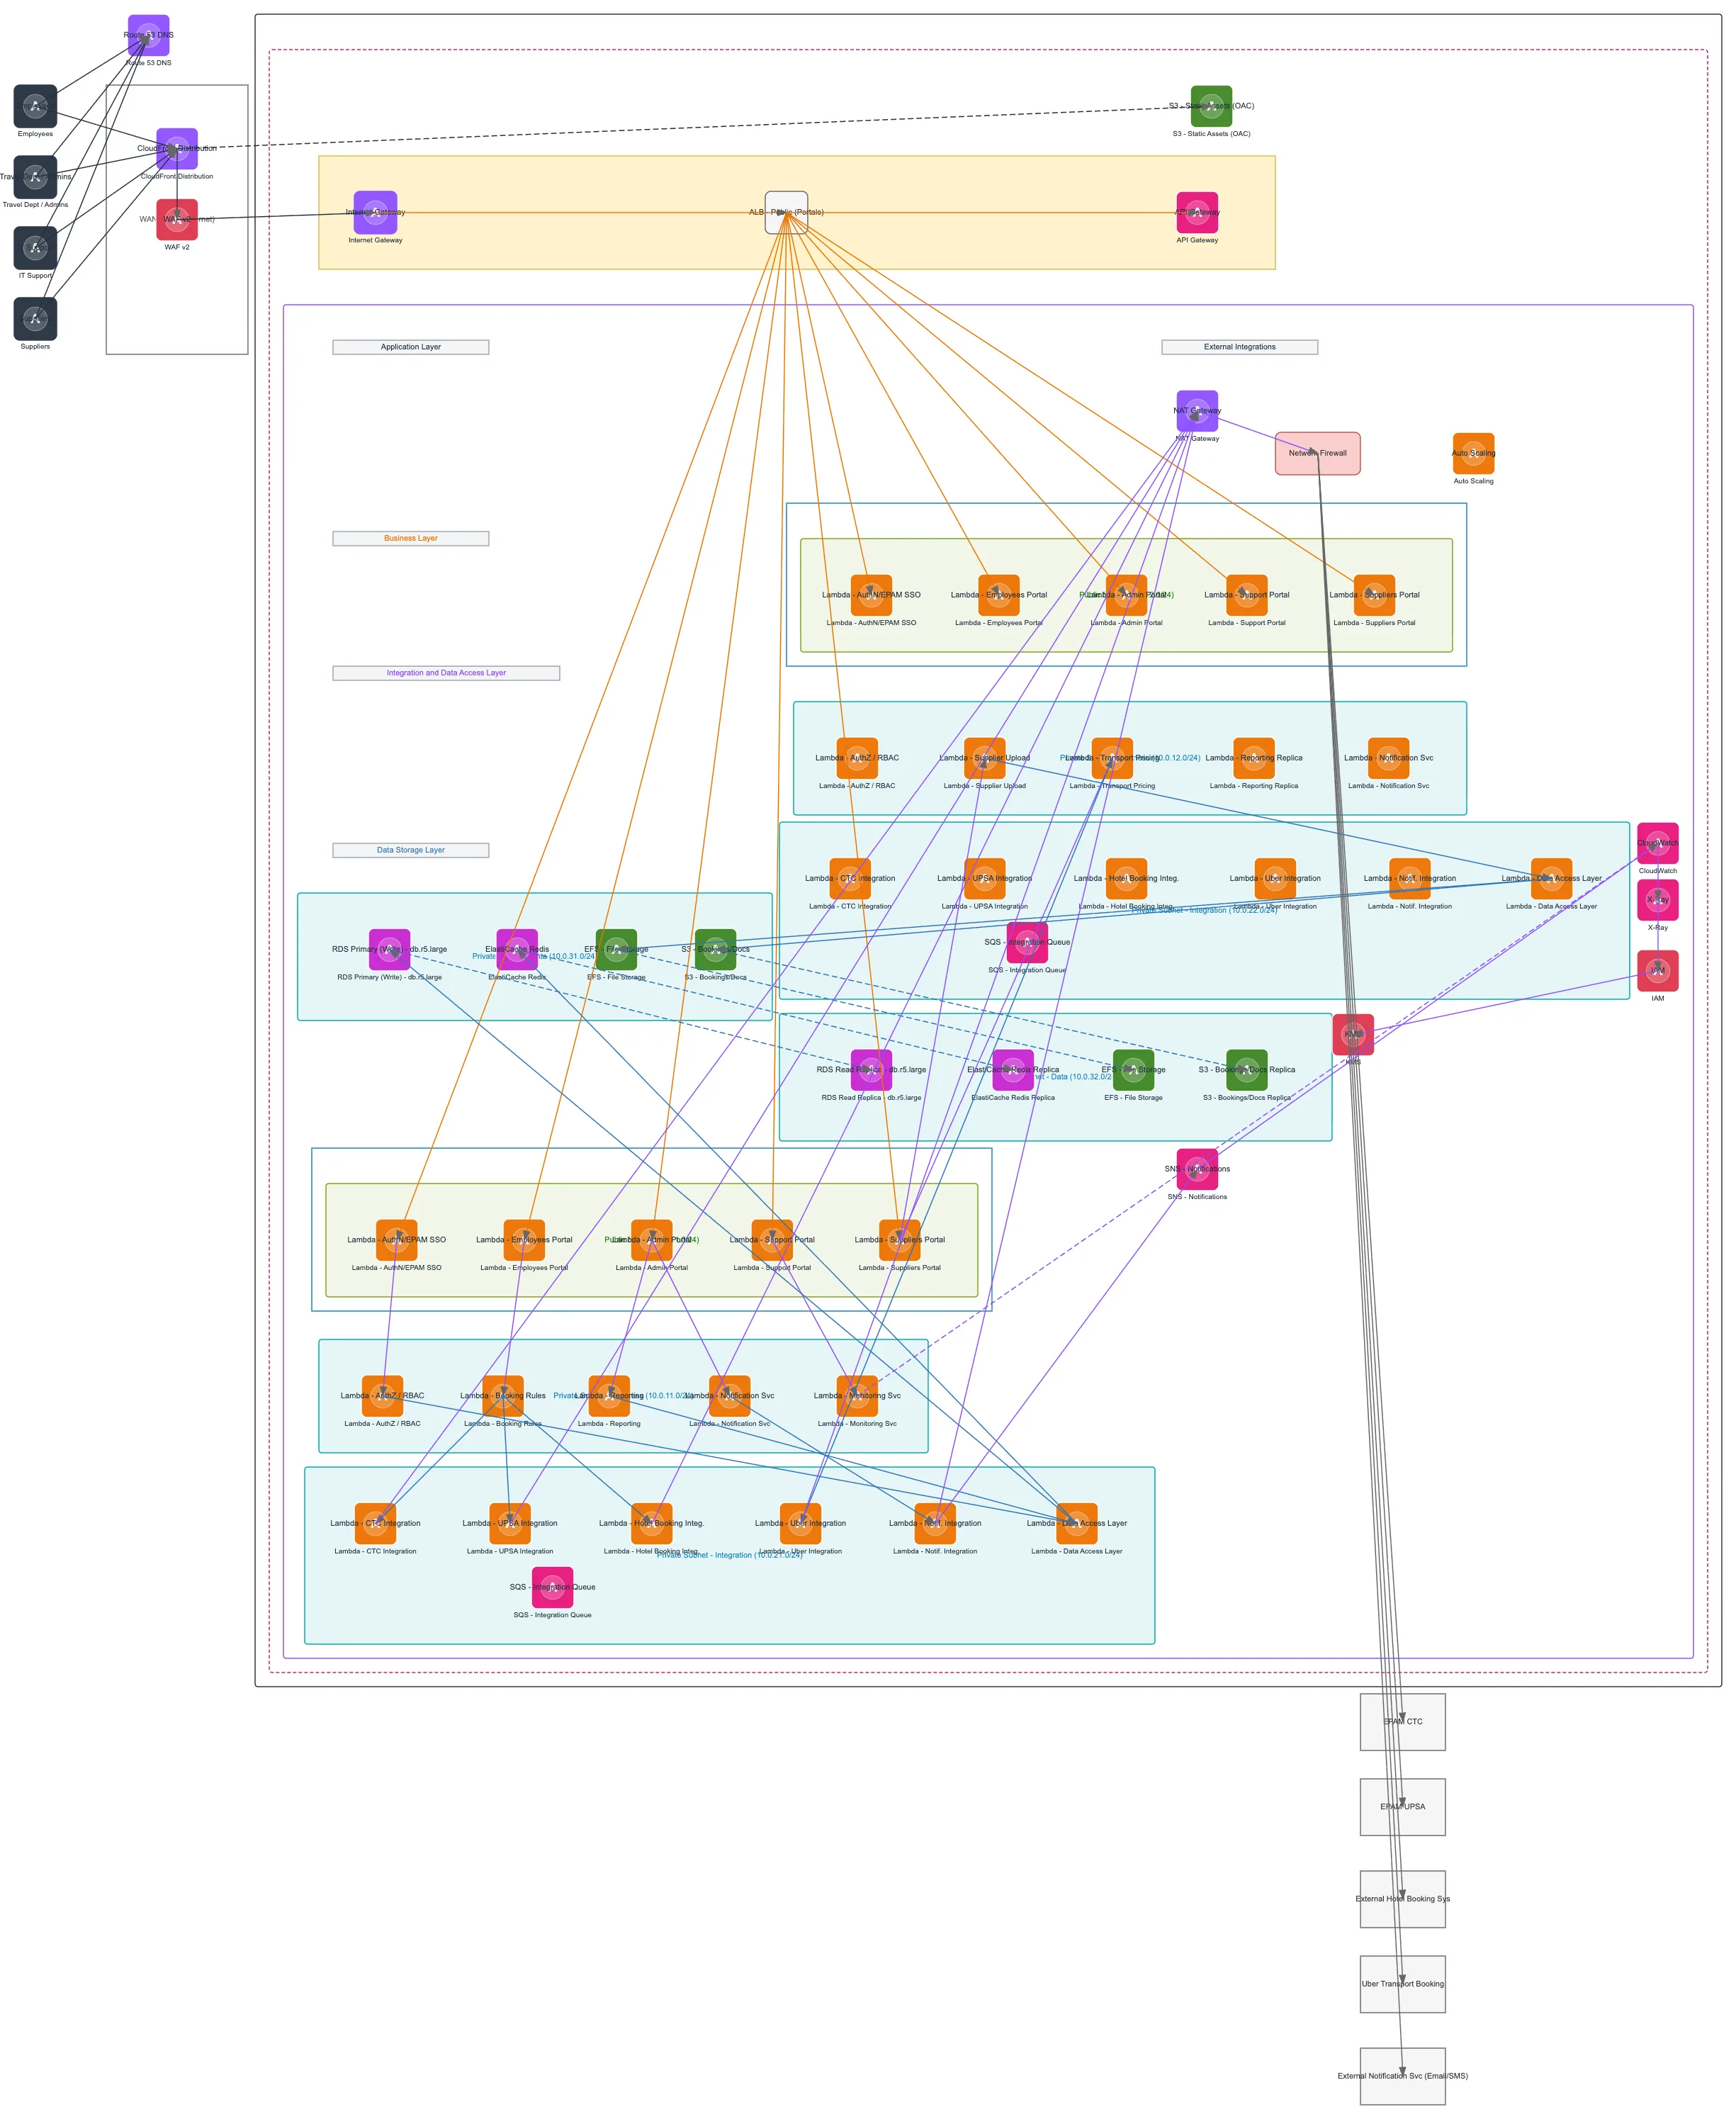
Task: Select the EPAM CTC external box
Action: click(1403, 1722)
